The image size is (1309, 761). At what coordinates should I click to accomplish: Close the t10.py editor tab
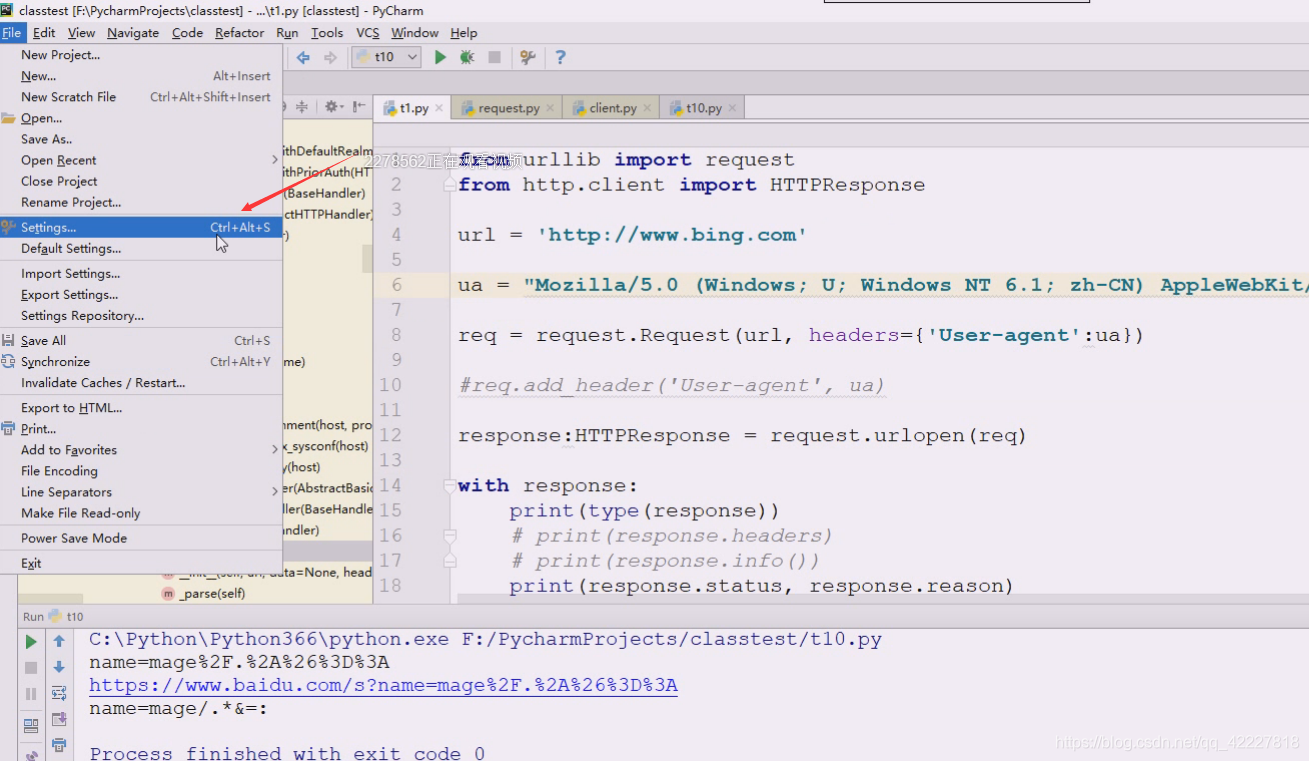[x=732, y=108]
